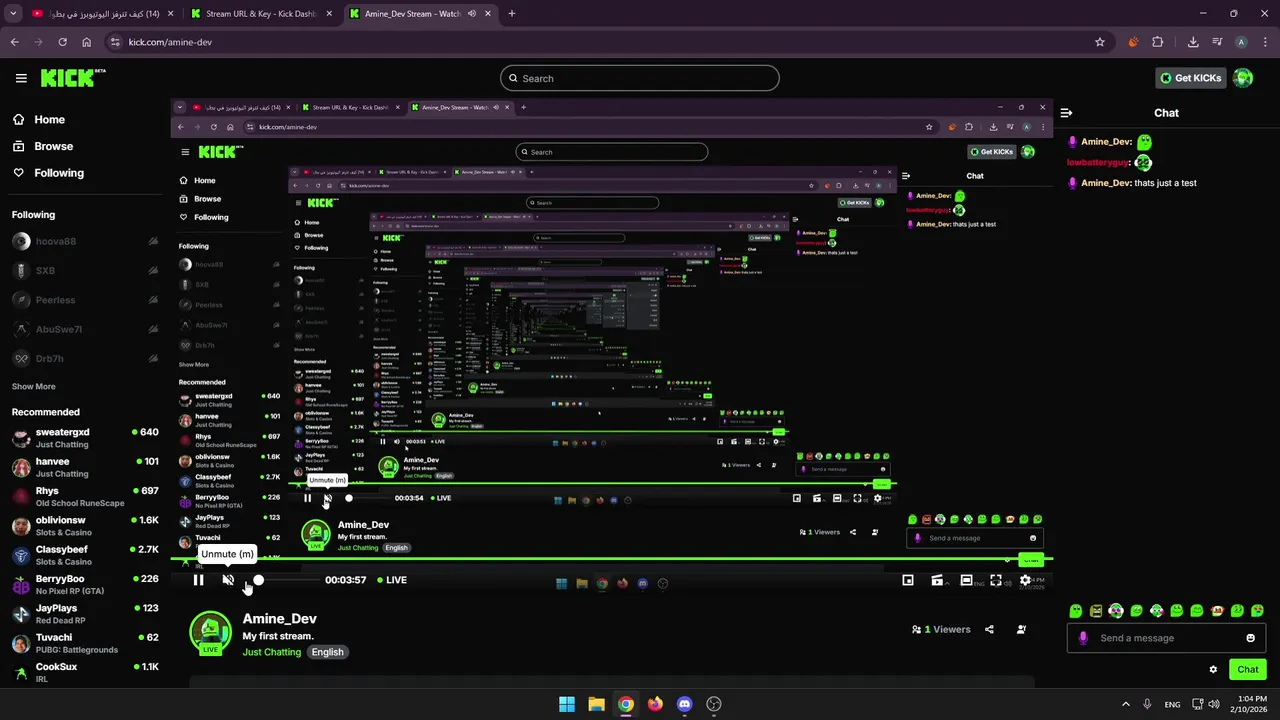Open the browser media controls icon
1280x720 pixels.
coord(1217,42)
